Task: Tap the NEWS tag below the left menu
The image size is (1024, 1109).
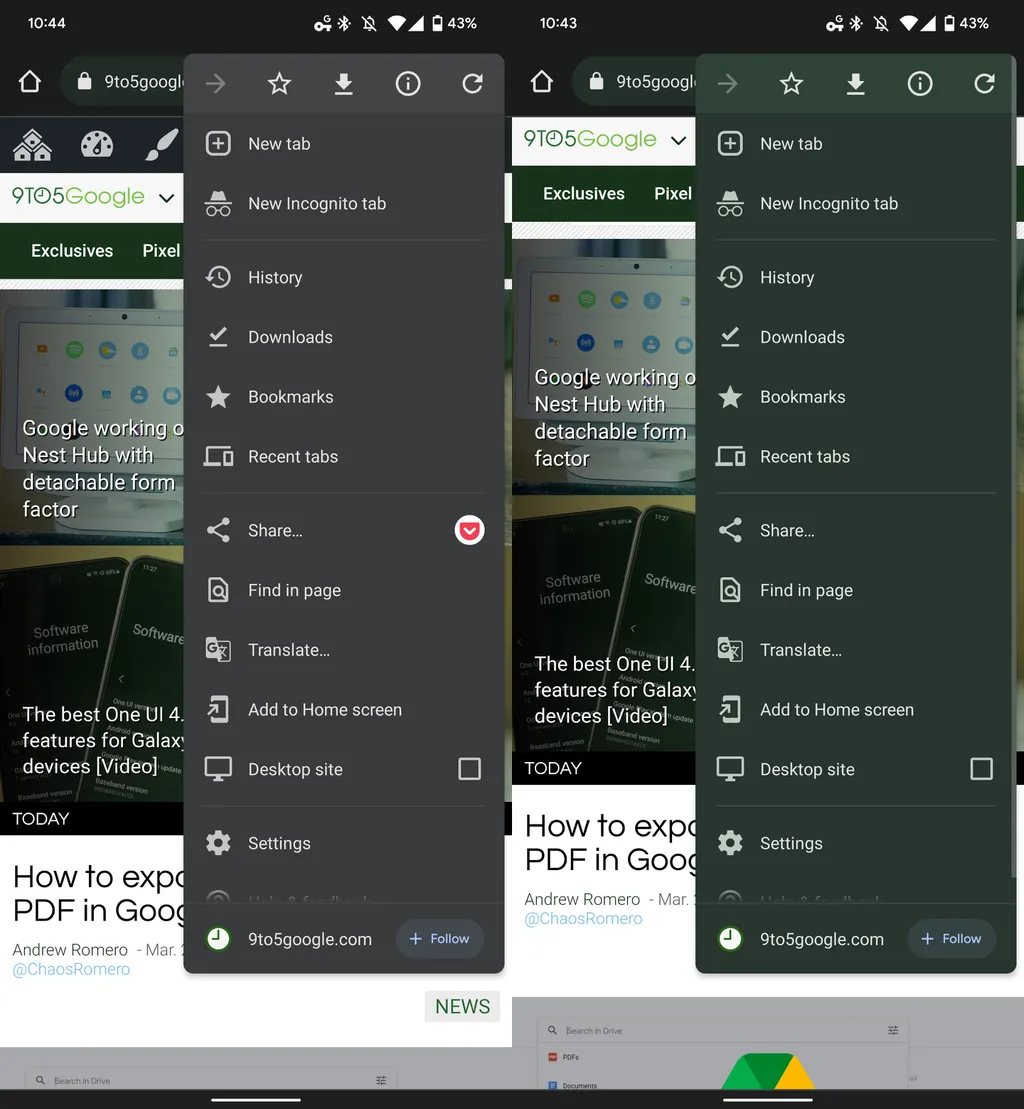Action: (462, 1006)
